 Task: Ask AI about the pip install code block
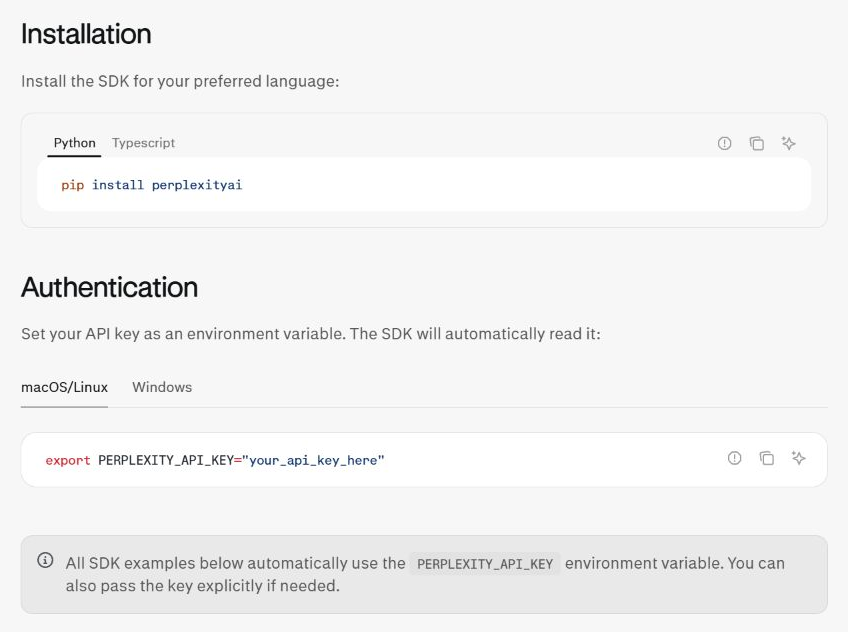(x=789, y=143)
